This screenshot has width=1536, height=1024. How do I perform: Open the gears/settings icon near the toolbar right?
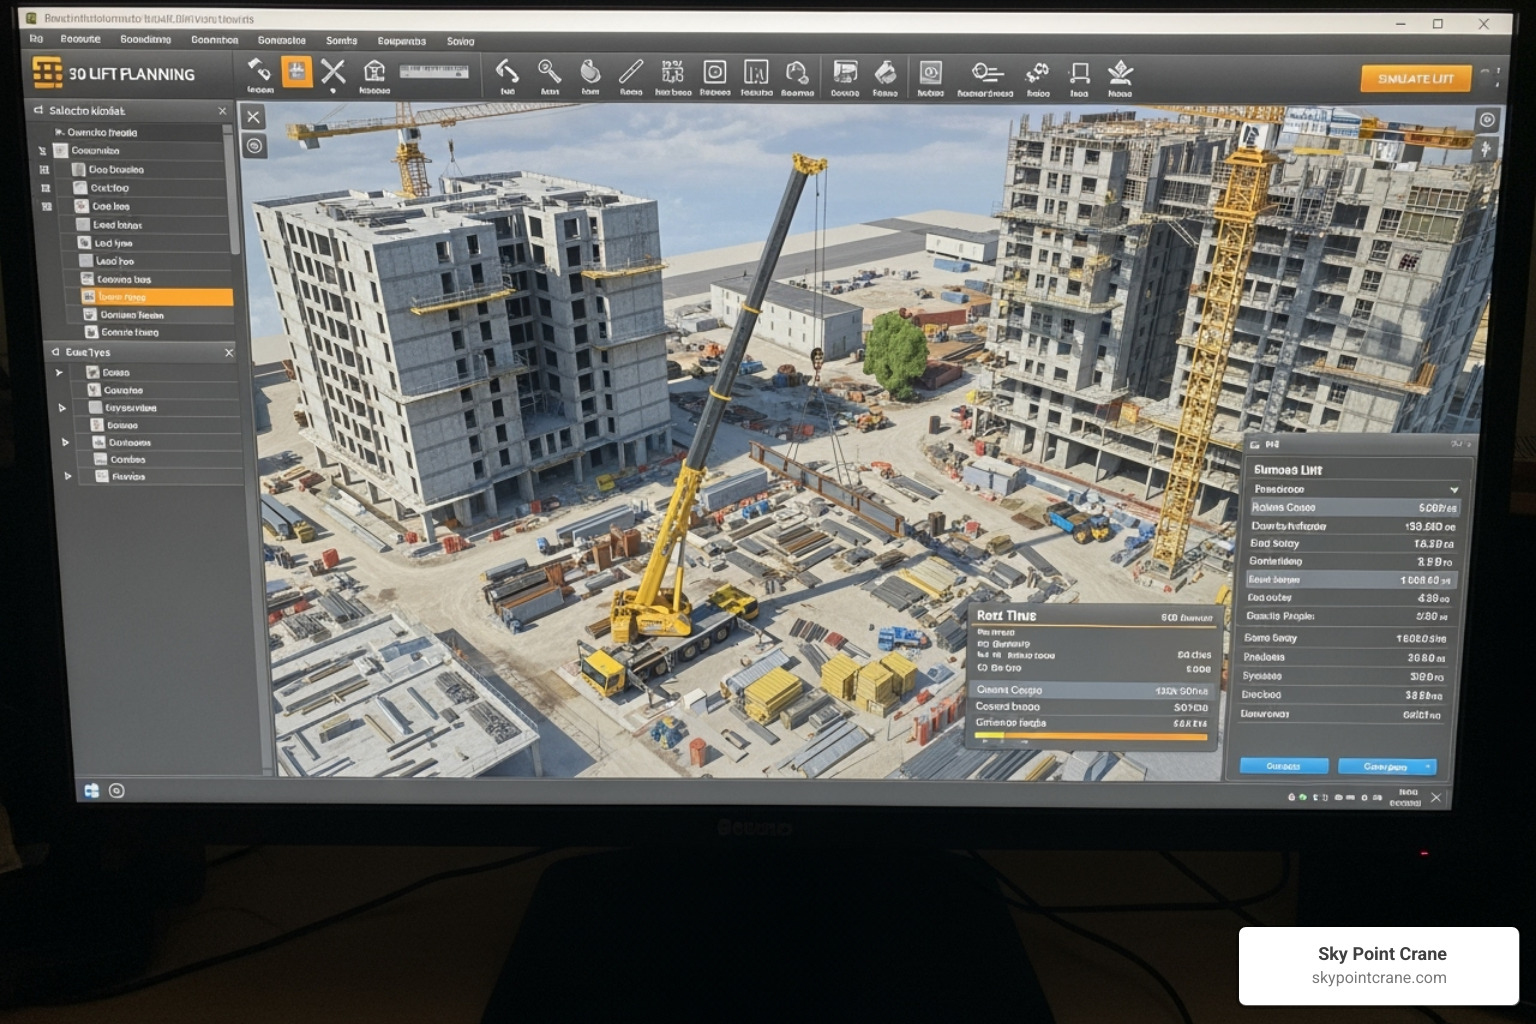(1035, 72)
